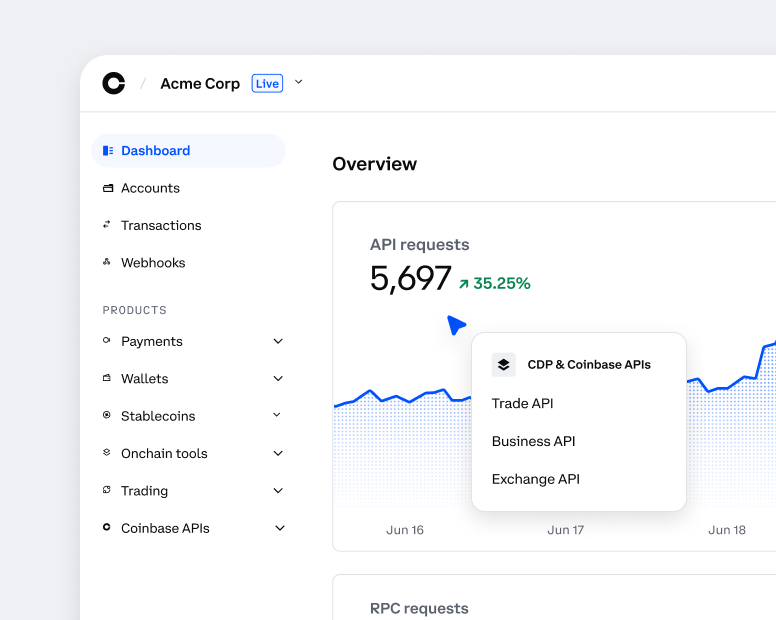Click the Coinbase logo icon
The image size is (776, 620).
click(x=113, y=83)
